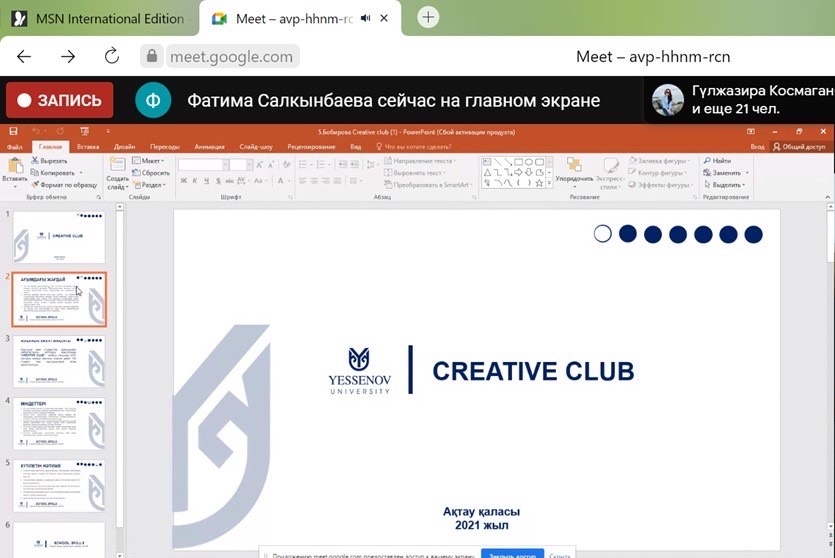The height and width of the screenshot is (558, 835).
Task: Expand the Макет layout dropdown
Action: pos(151,160)
